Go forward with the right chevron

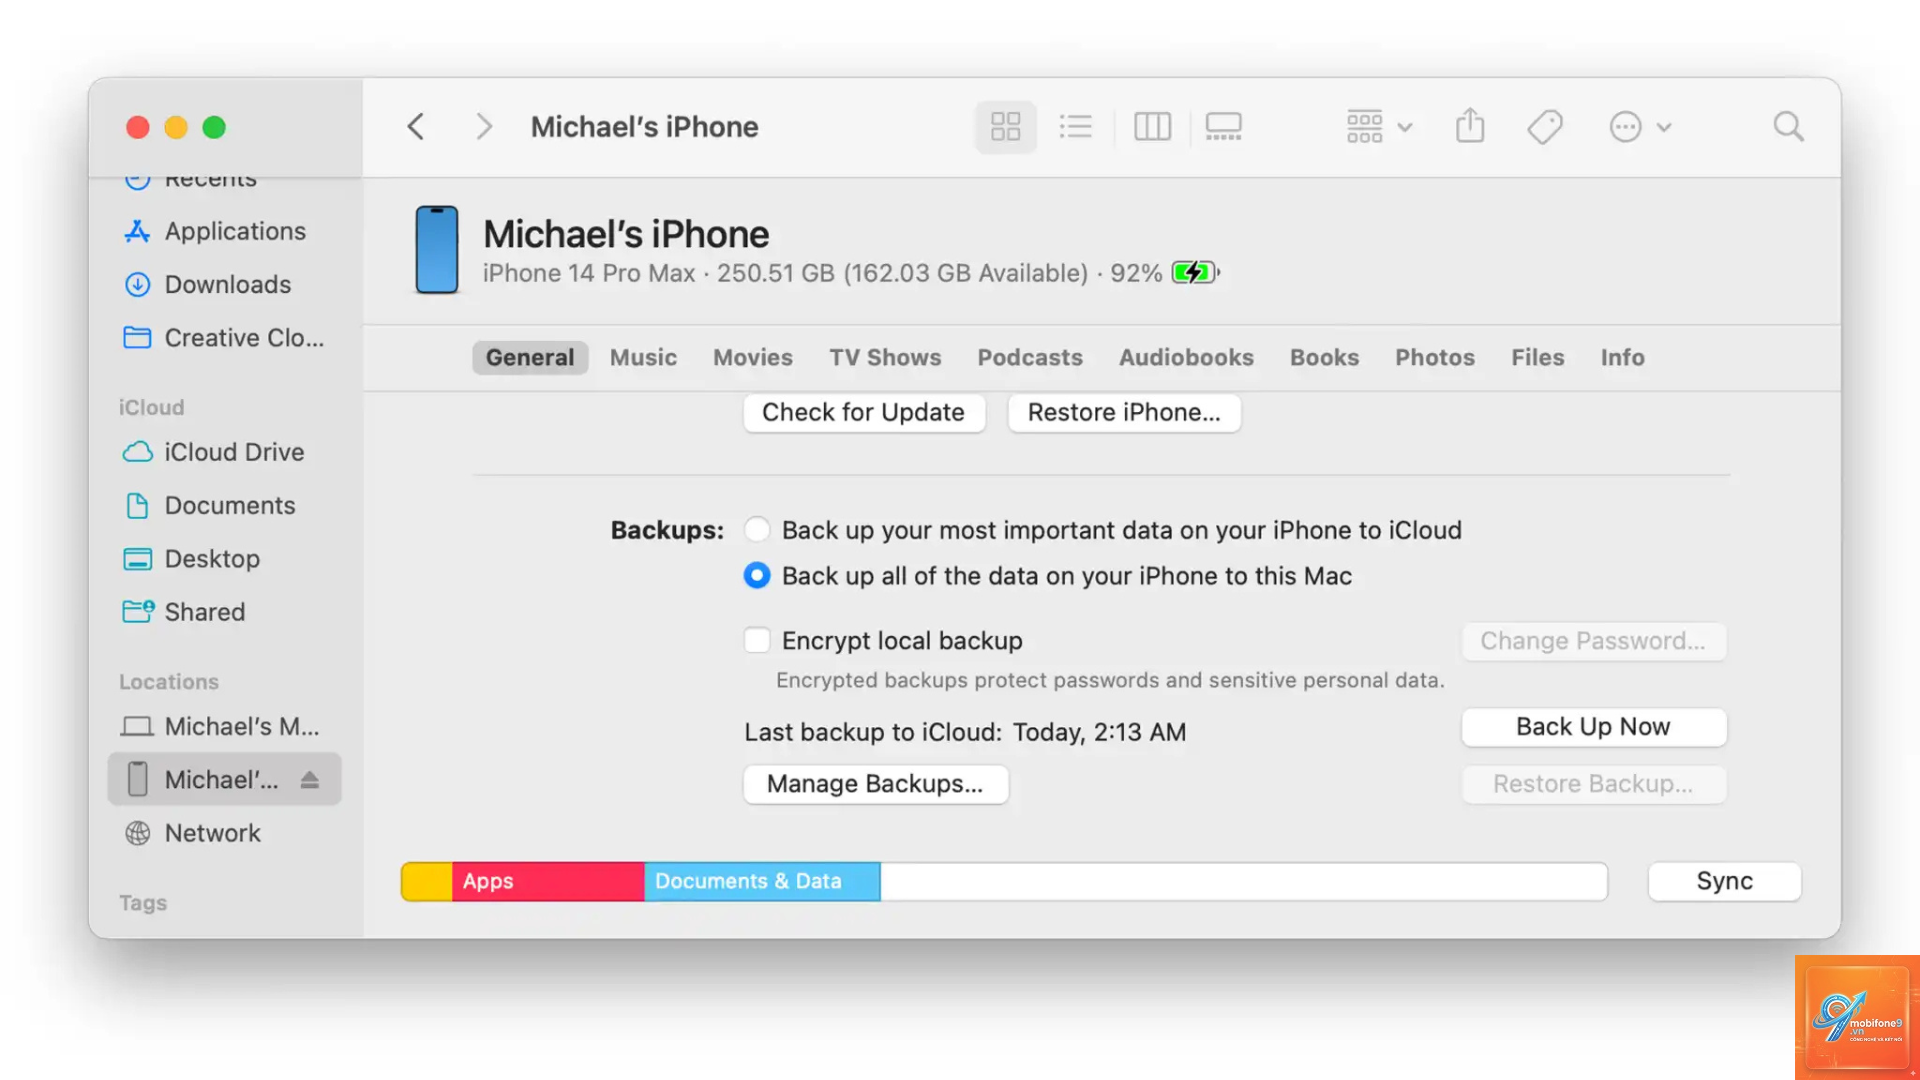484,127
